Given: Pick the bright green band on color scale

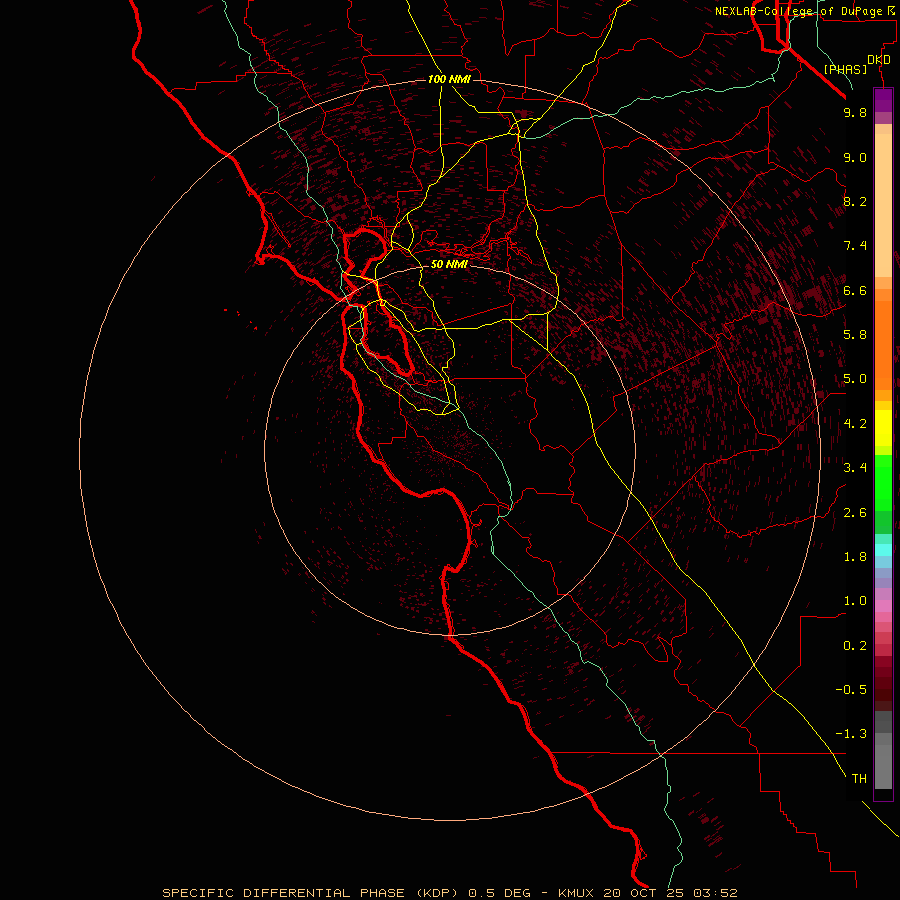Looking at the screenshot, I should (x=883, y=483).
